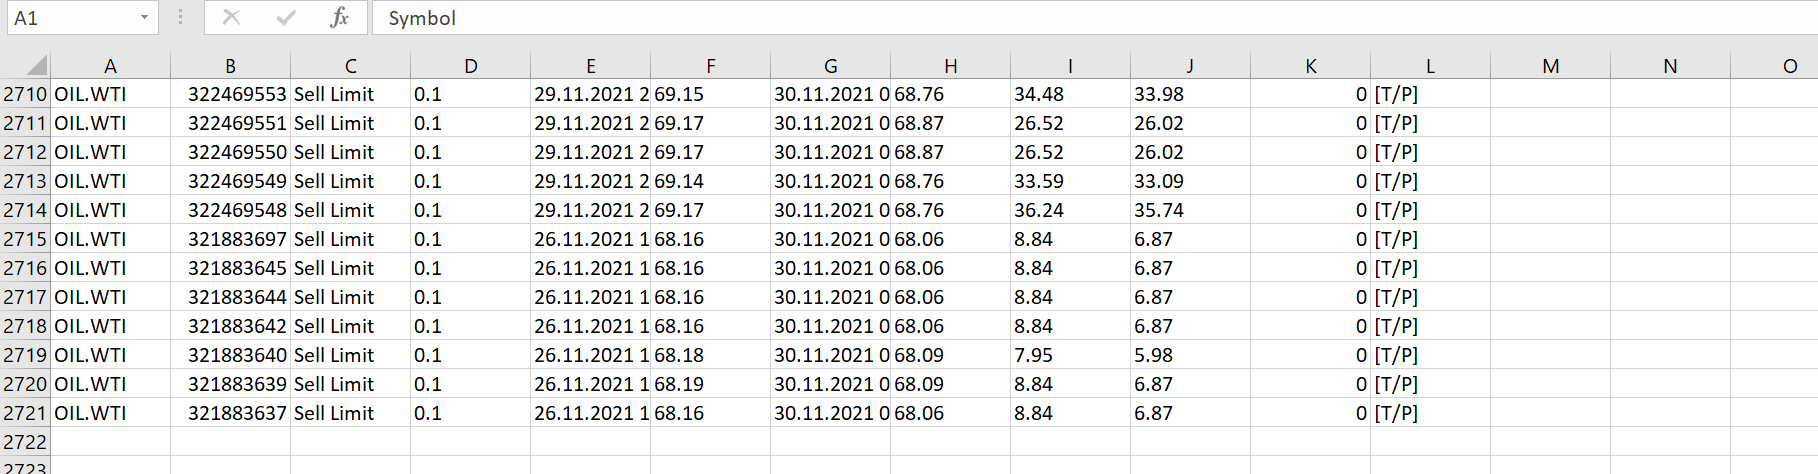Select row 2710 header

click(25, 94)
